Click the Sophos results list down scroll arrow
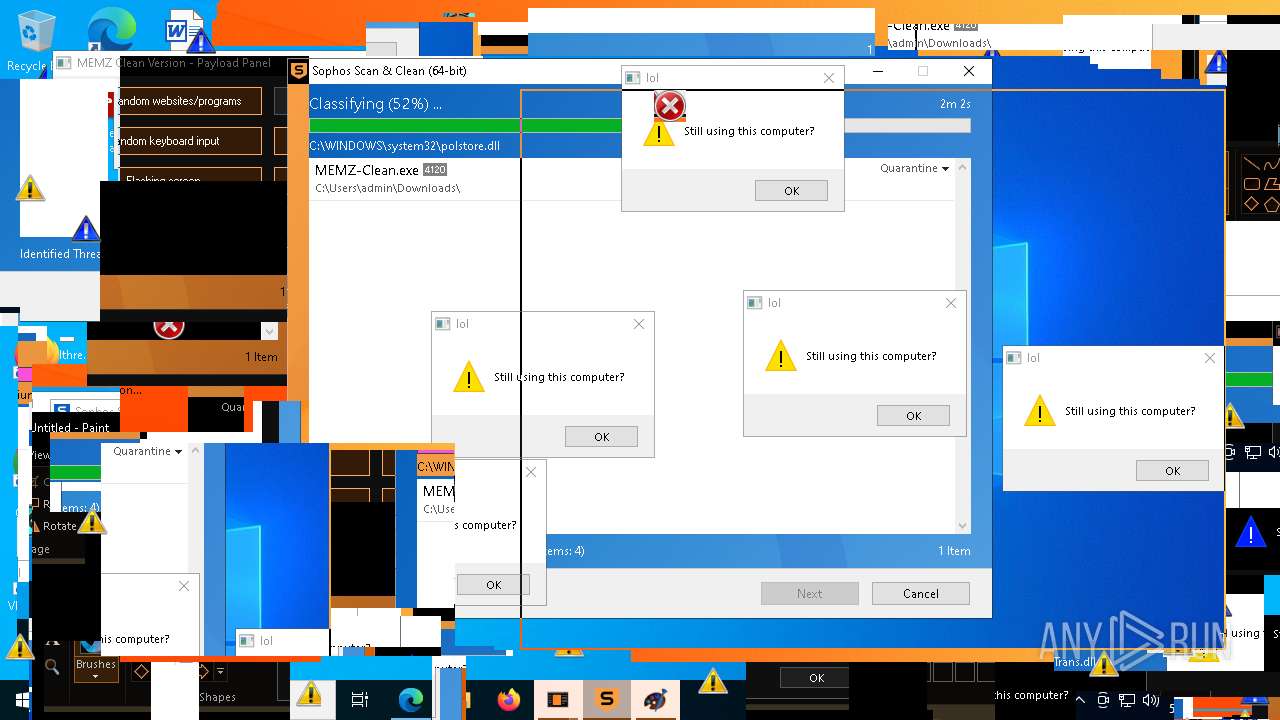1280x720 pixels. click(962, 526)
